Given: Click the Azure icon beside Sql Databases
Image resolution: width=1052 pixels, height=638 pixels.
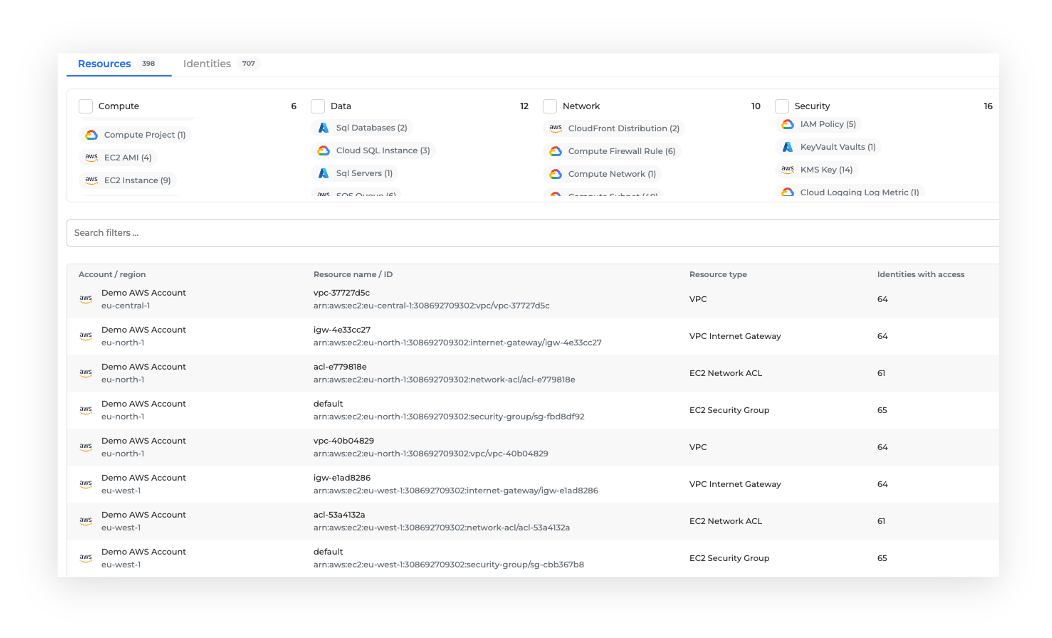Looking at the screenshot, I should coord(323,128).
